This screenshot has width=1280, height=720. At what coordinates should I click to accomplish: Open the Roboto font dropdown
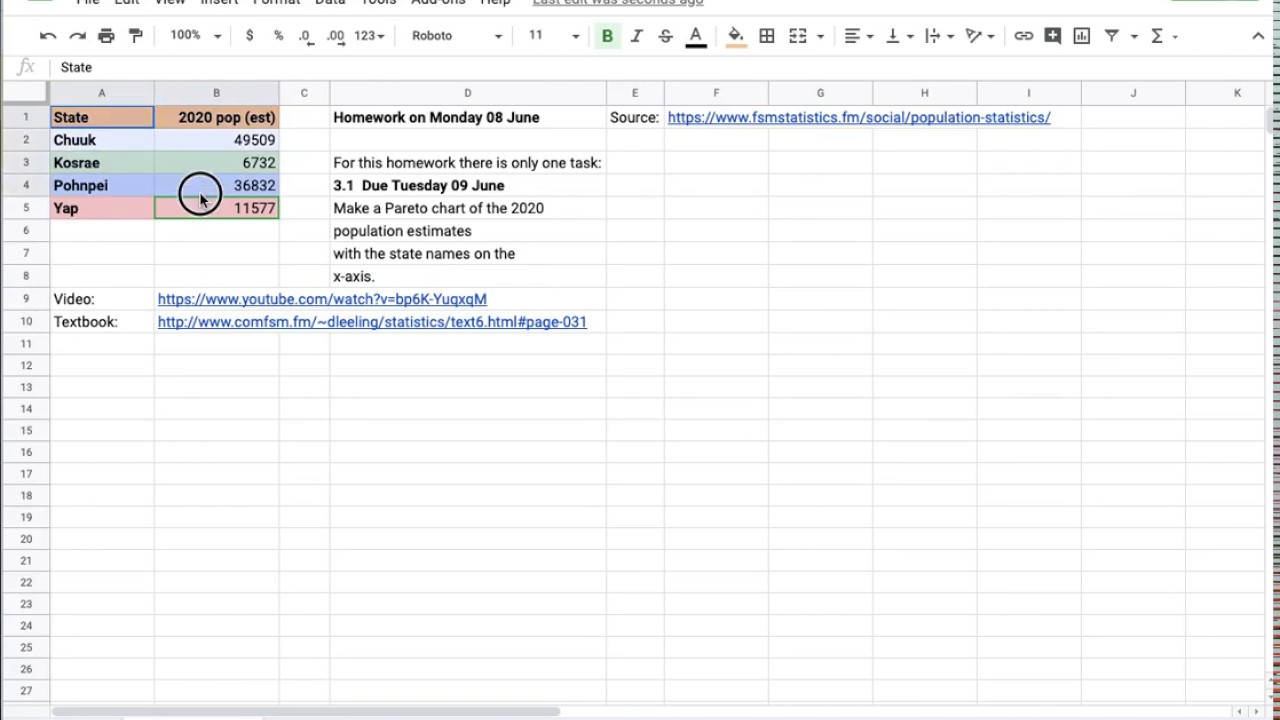(456, 36)
